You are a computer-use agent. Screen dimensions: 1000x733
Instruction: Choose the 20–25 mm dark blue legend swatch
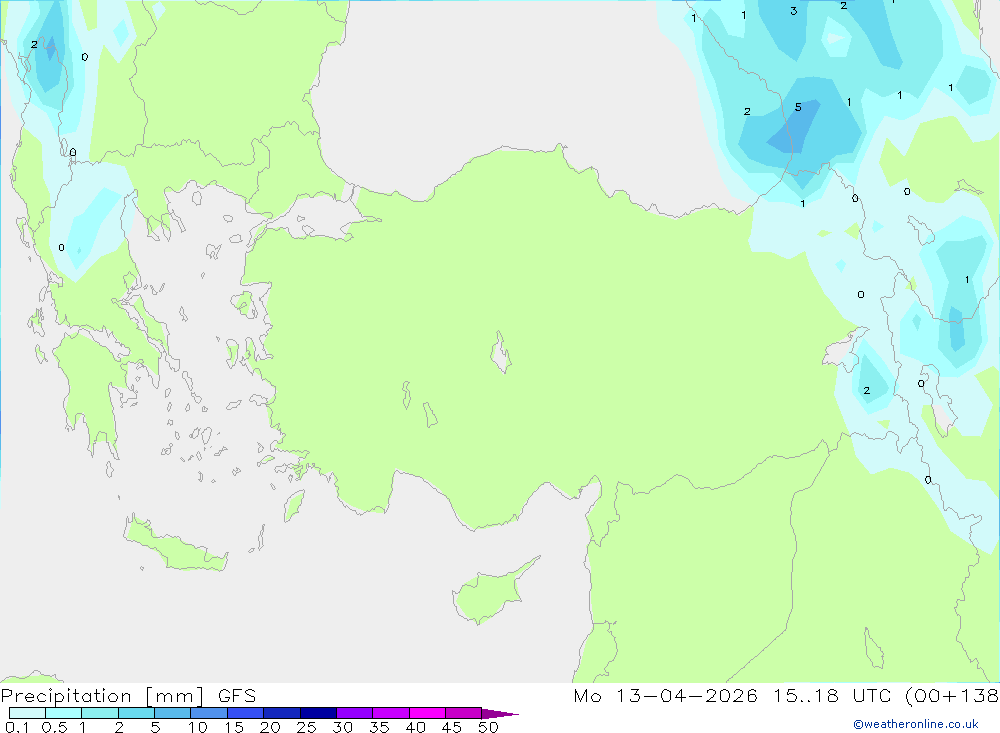tap(281, 713)
